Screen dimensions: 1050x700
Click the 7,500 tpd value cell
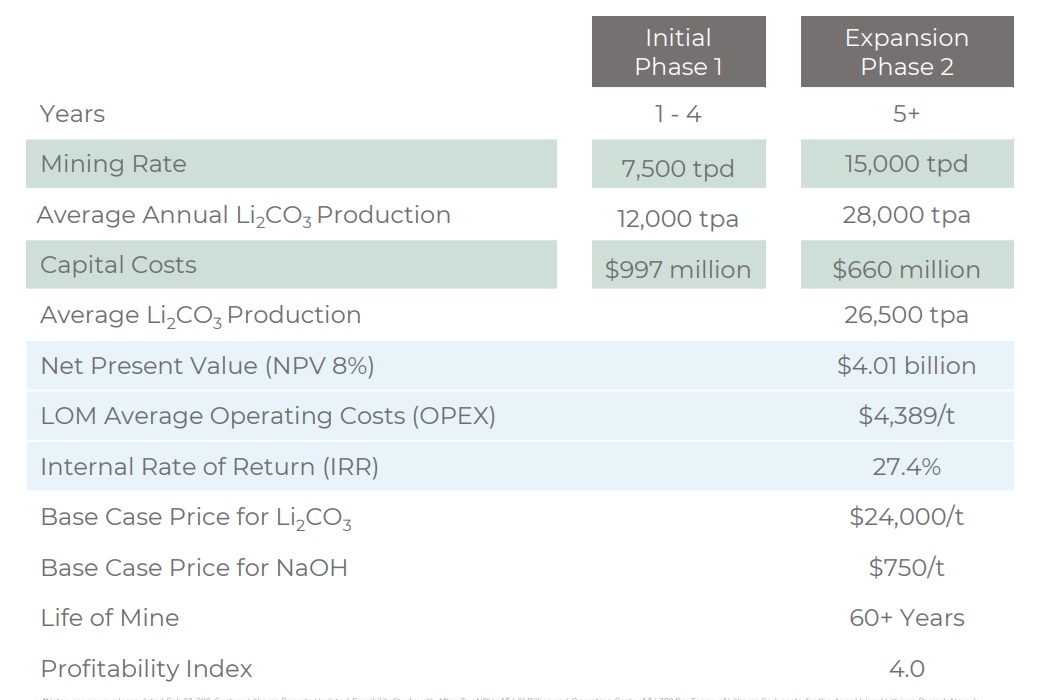678,168
